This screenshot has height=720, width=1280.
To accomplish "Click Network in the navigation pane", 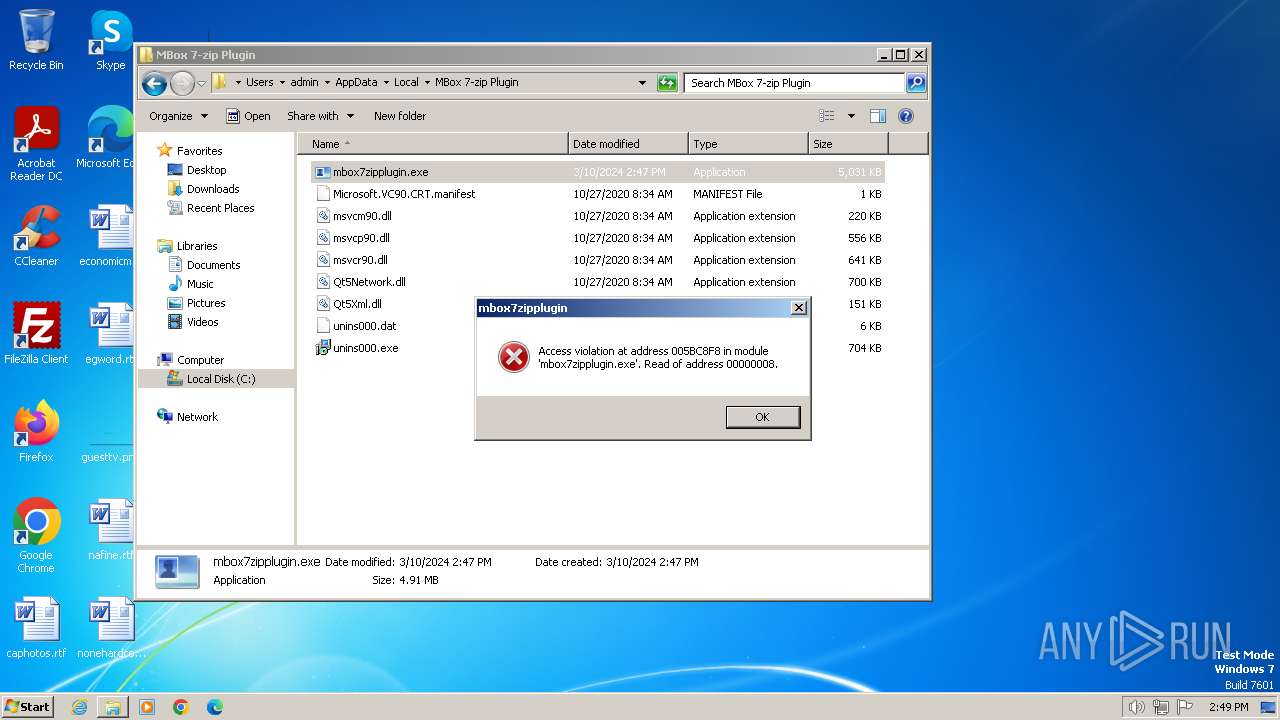I will pyautogui.click(x=197, y=417).
